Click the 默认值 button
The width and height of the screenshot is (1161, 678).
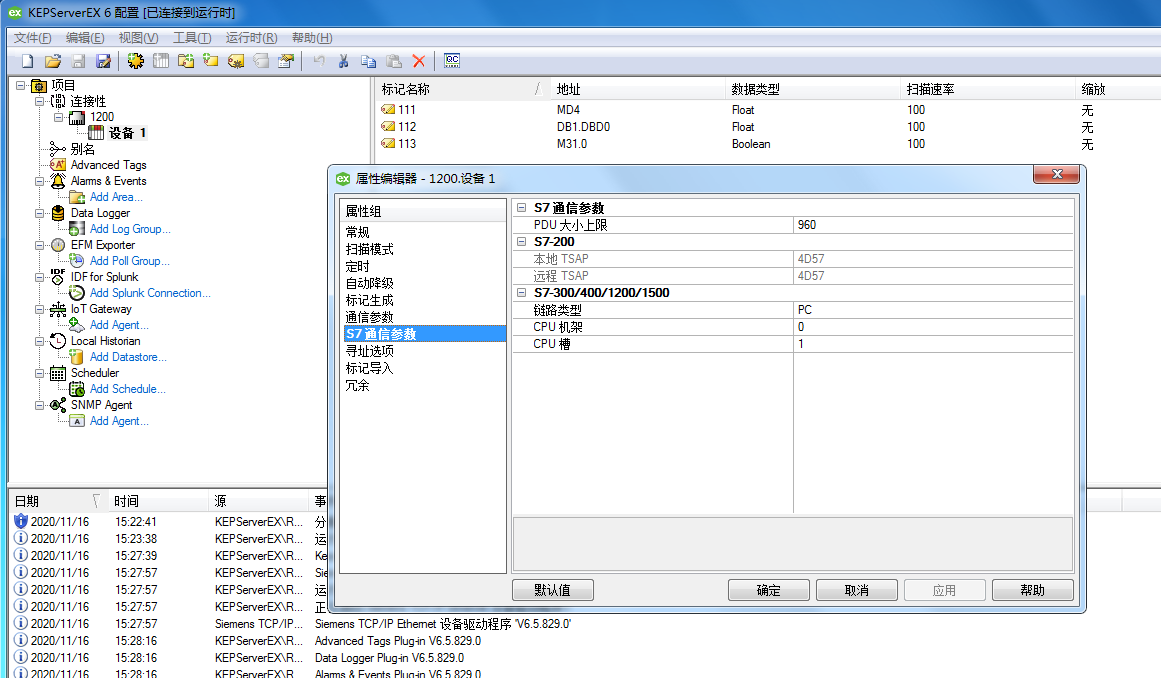pyautogui.click(x=552, y=590)
